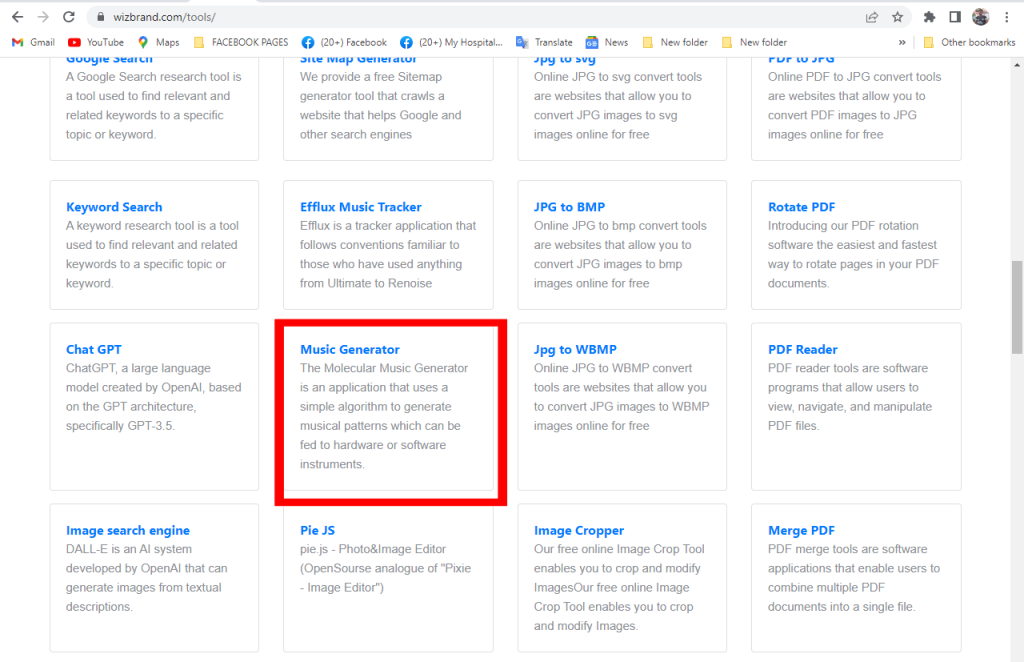Click the PDF to JPG description text
1024x662 pixels.
pos(854,106)
